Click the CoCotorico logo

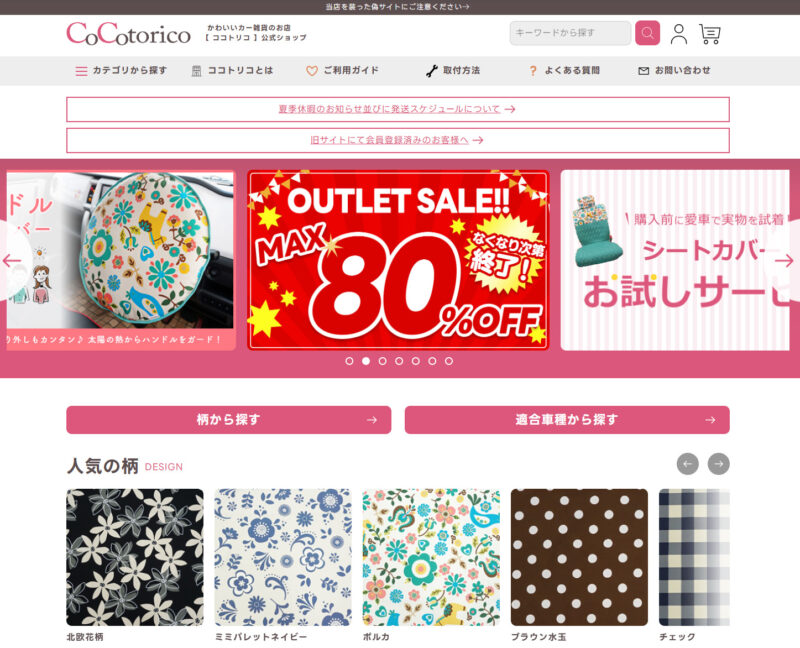(129, 34)
